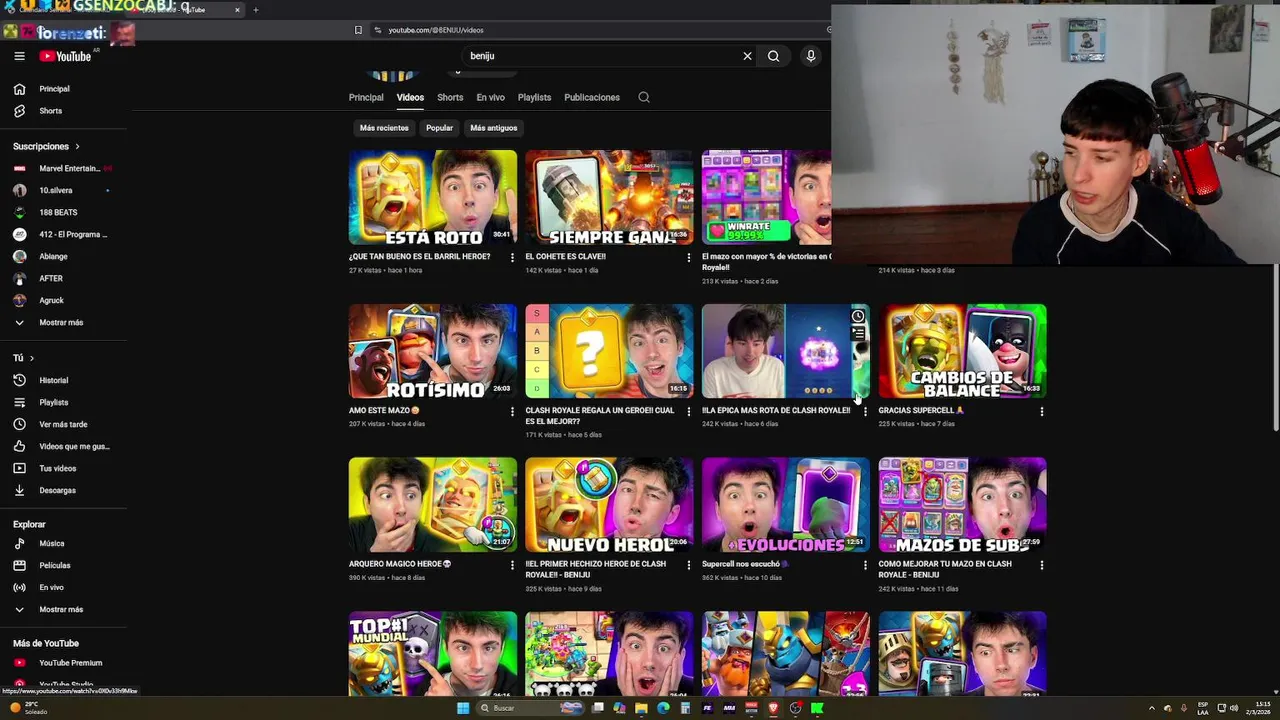The image size is (1280, 720).
Task: Switch to the Principal channel tab
Action: point(366,97)
